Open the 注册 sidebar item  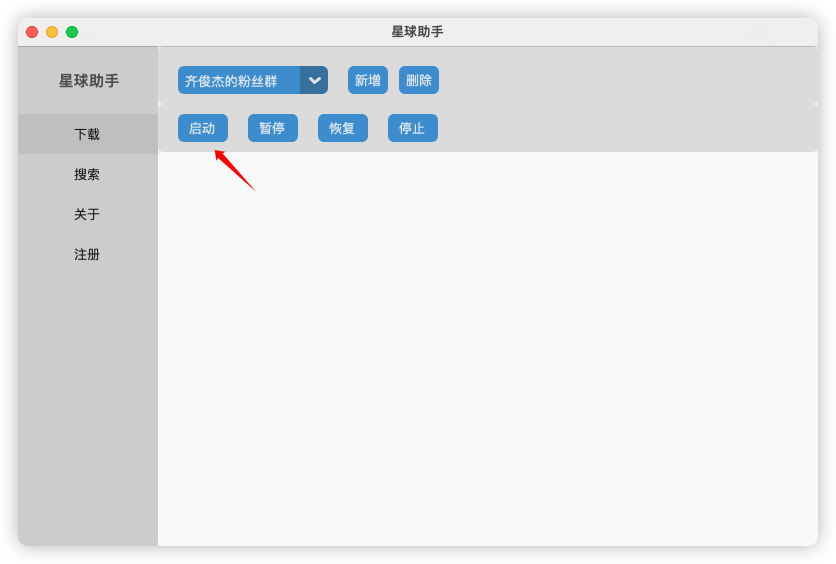(x=88, y=254)
